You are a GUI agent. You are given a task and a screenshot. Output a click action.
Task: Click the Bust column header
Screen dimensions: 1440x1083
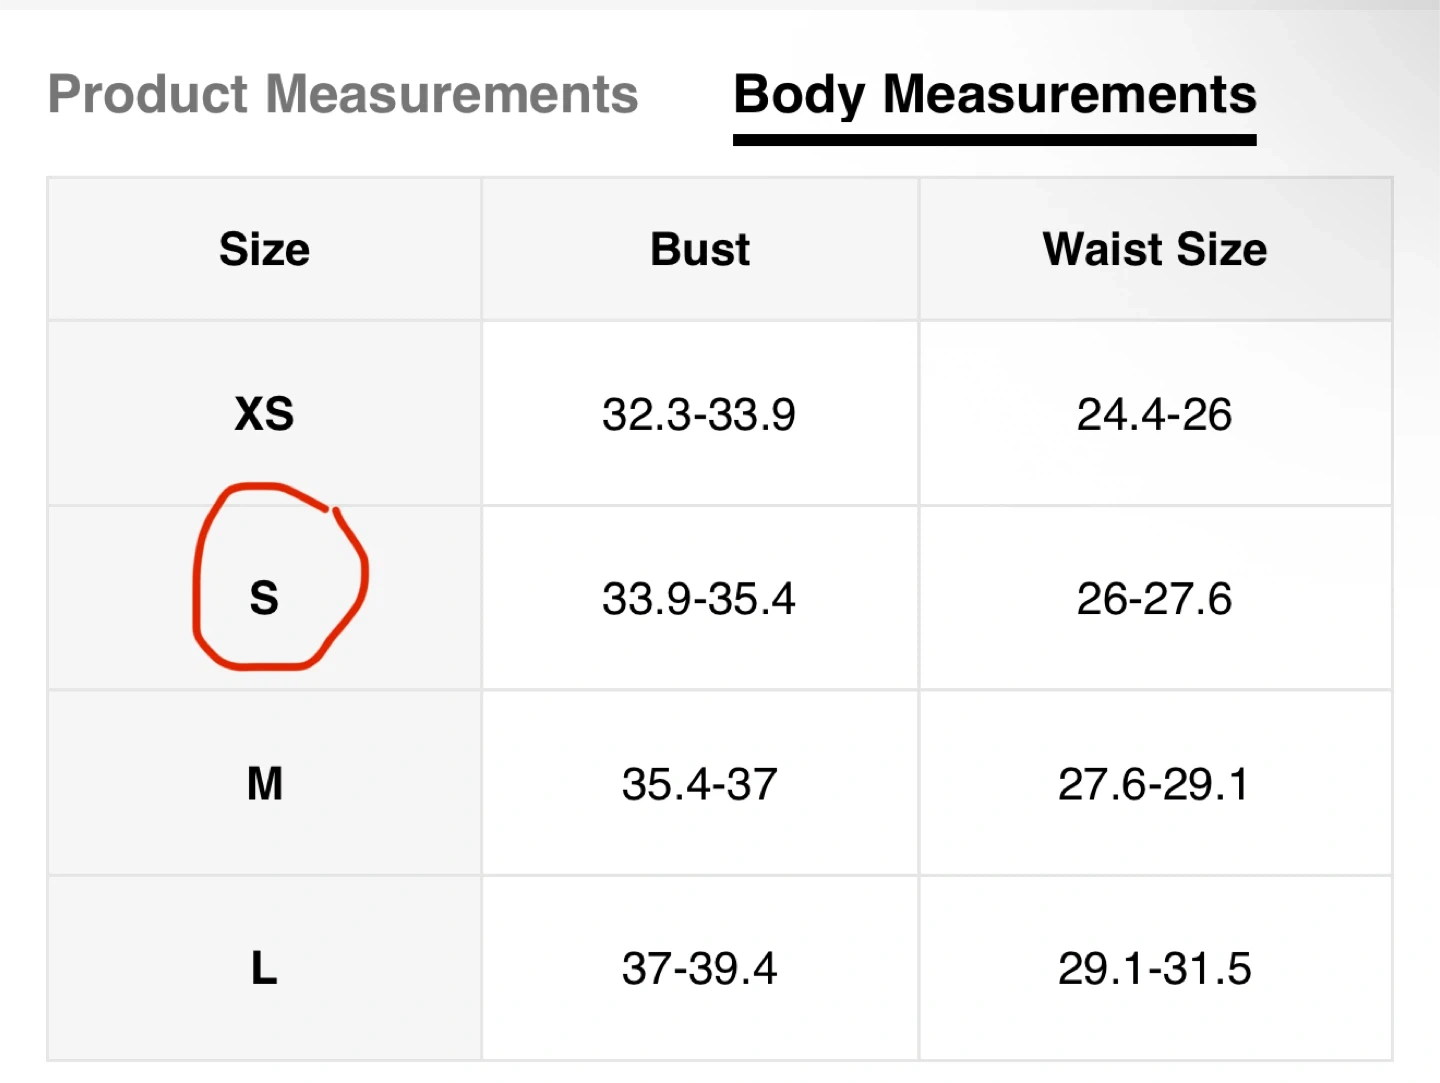point(699,249)
